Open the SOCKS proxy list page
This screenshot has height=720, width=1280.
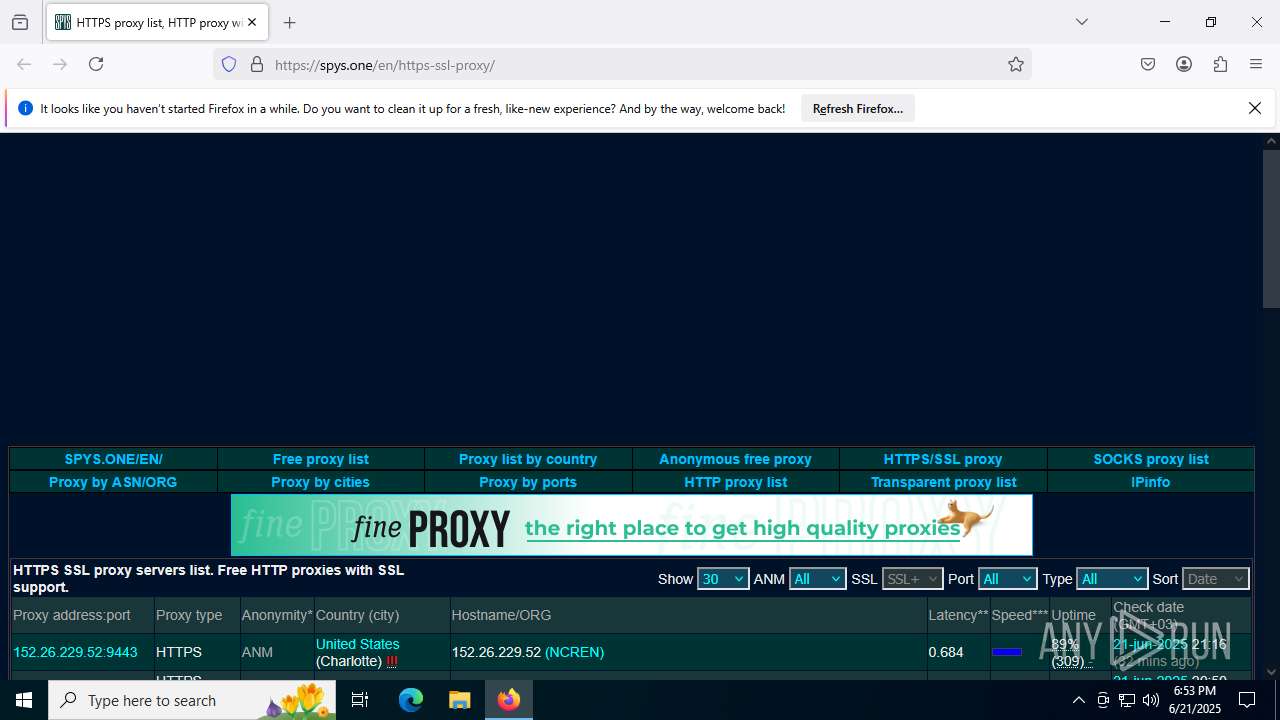tap(1151, 459)
